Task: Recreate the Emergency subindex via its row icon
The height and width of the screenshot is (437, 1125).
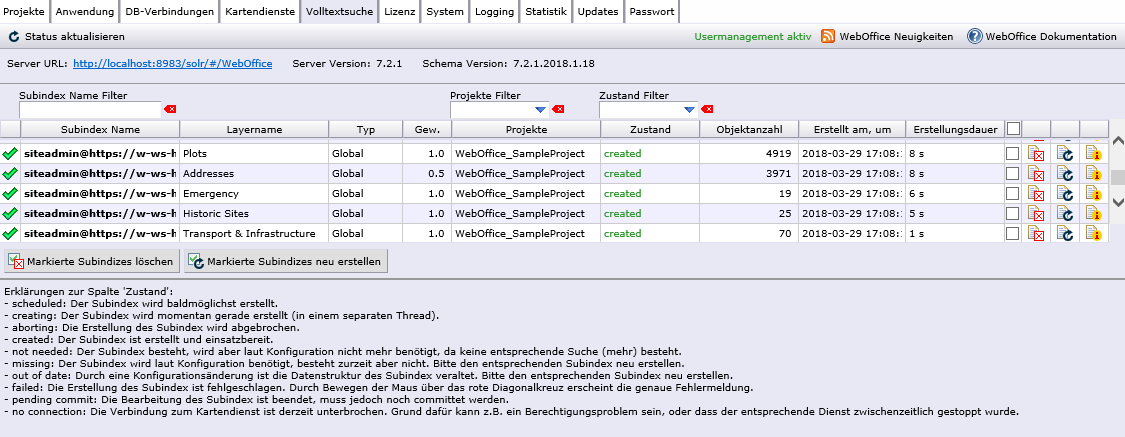Action: [x=1065, y=194]
